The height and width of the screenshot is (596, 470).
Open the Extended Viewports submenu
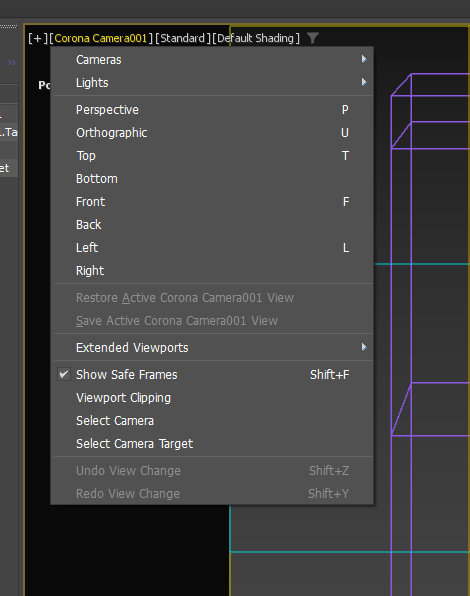(x=213, y=347)
